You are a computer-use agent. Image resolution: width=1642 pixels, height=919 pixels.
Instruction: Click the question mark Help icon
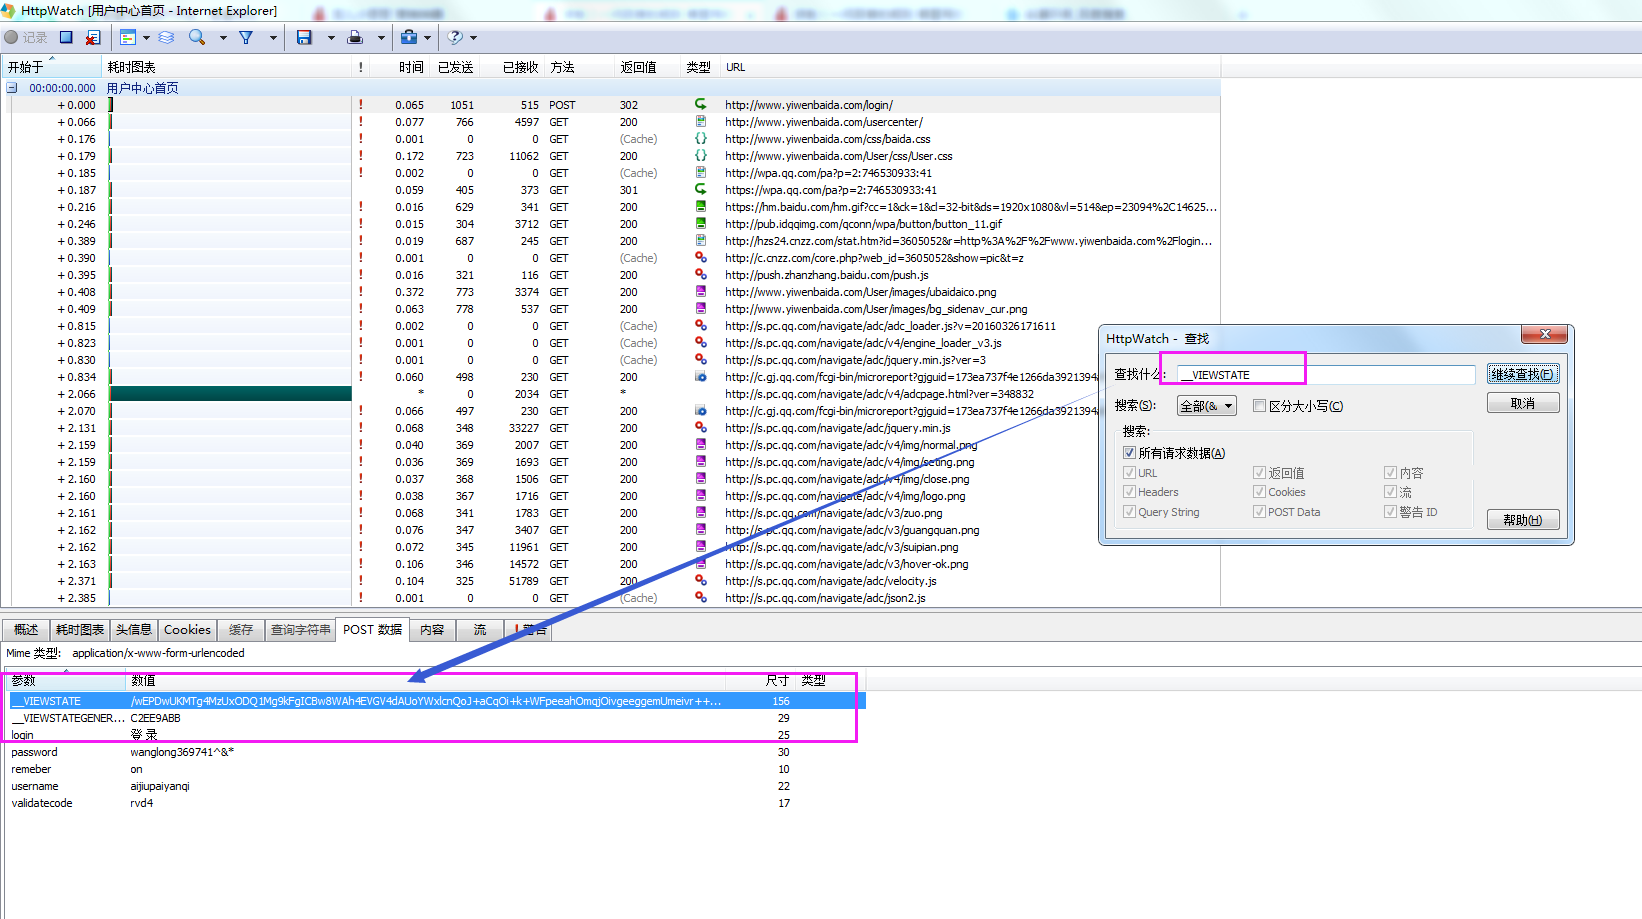[x=455, y=37]
